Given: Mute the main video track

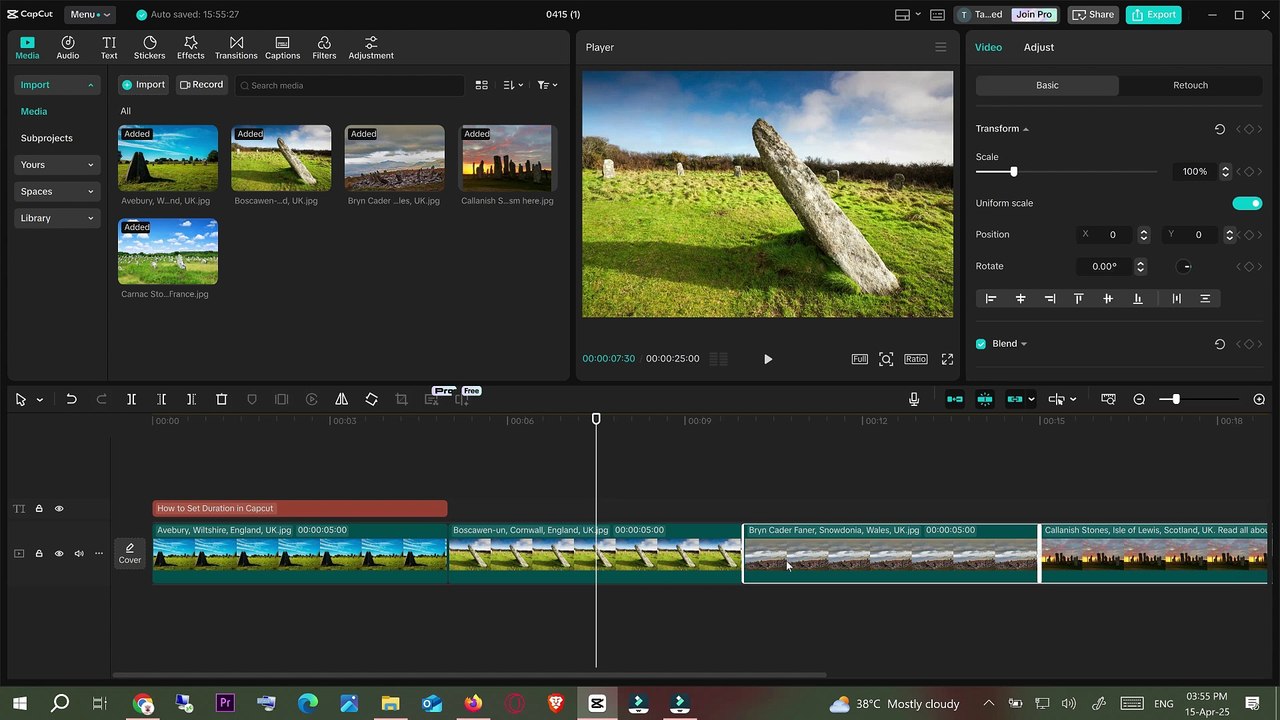Looking at the screenshot, I should [79, 553].
